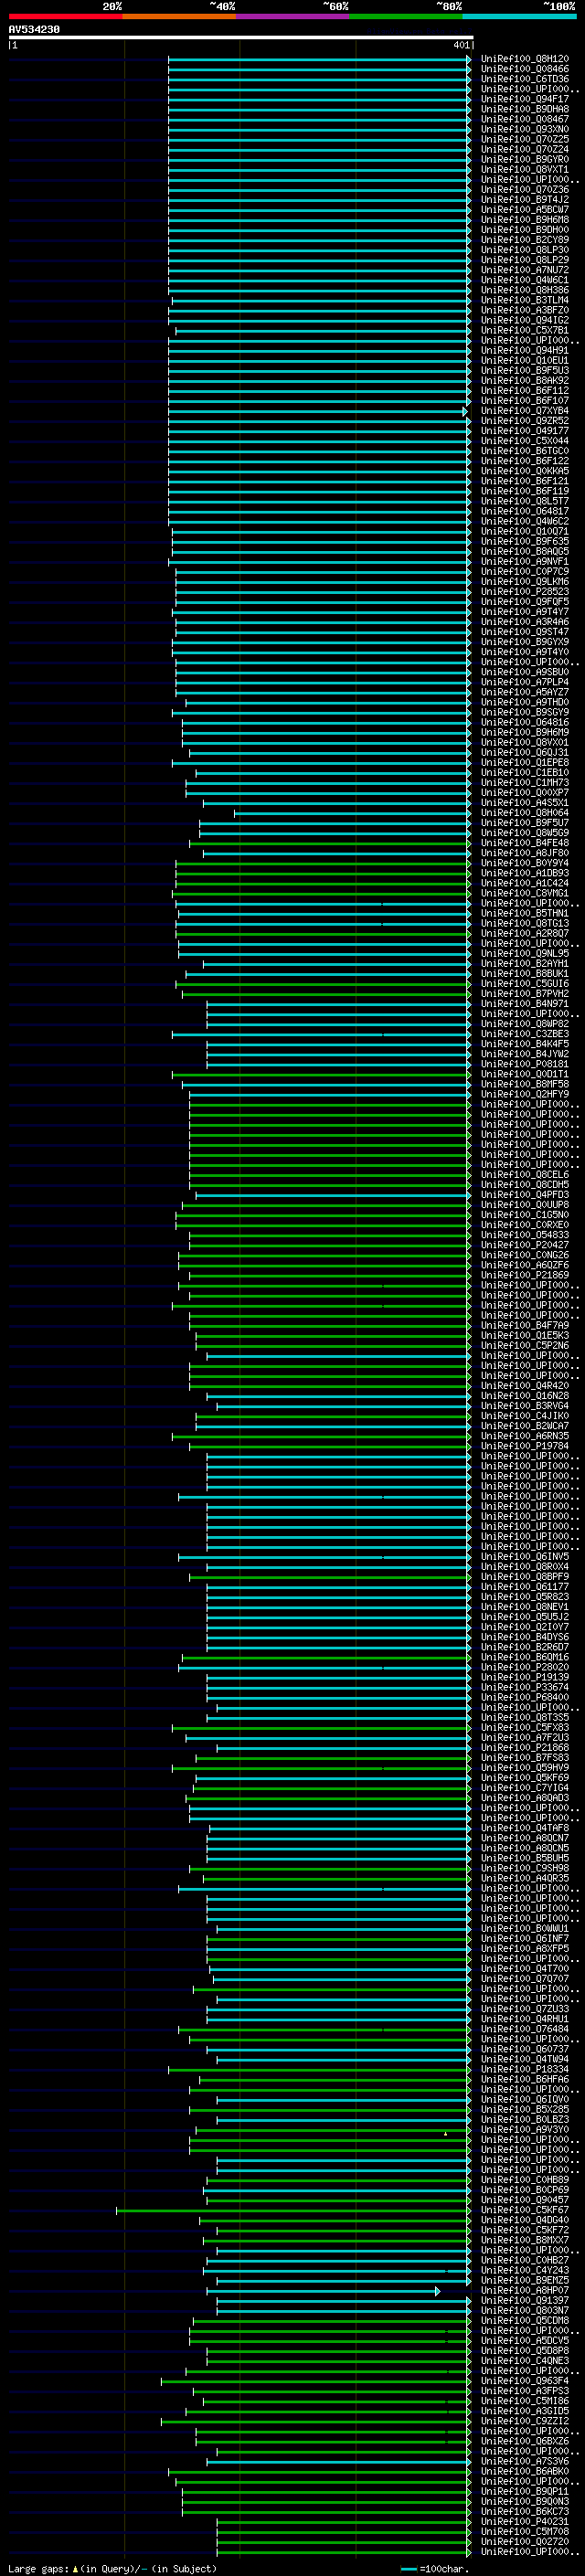Select the UniRef100_A7S3V6 label
Image resolution: width=585 pixels, height=2576 pixels.
click(x=524, y=2461)
